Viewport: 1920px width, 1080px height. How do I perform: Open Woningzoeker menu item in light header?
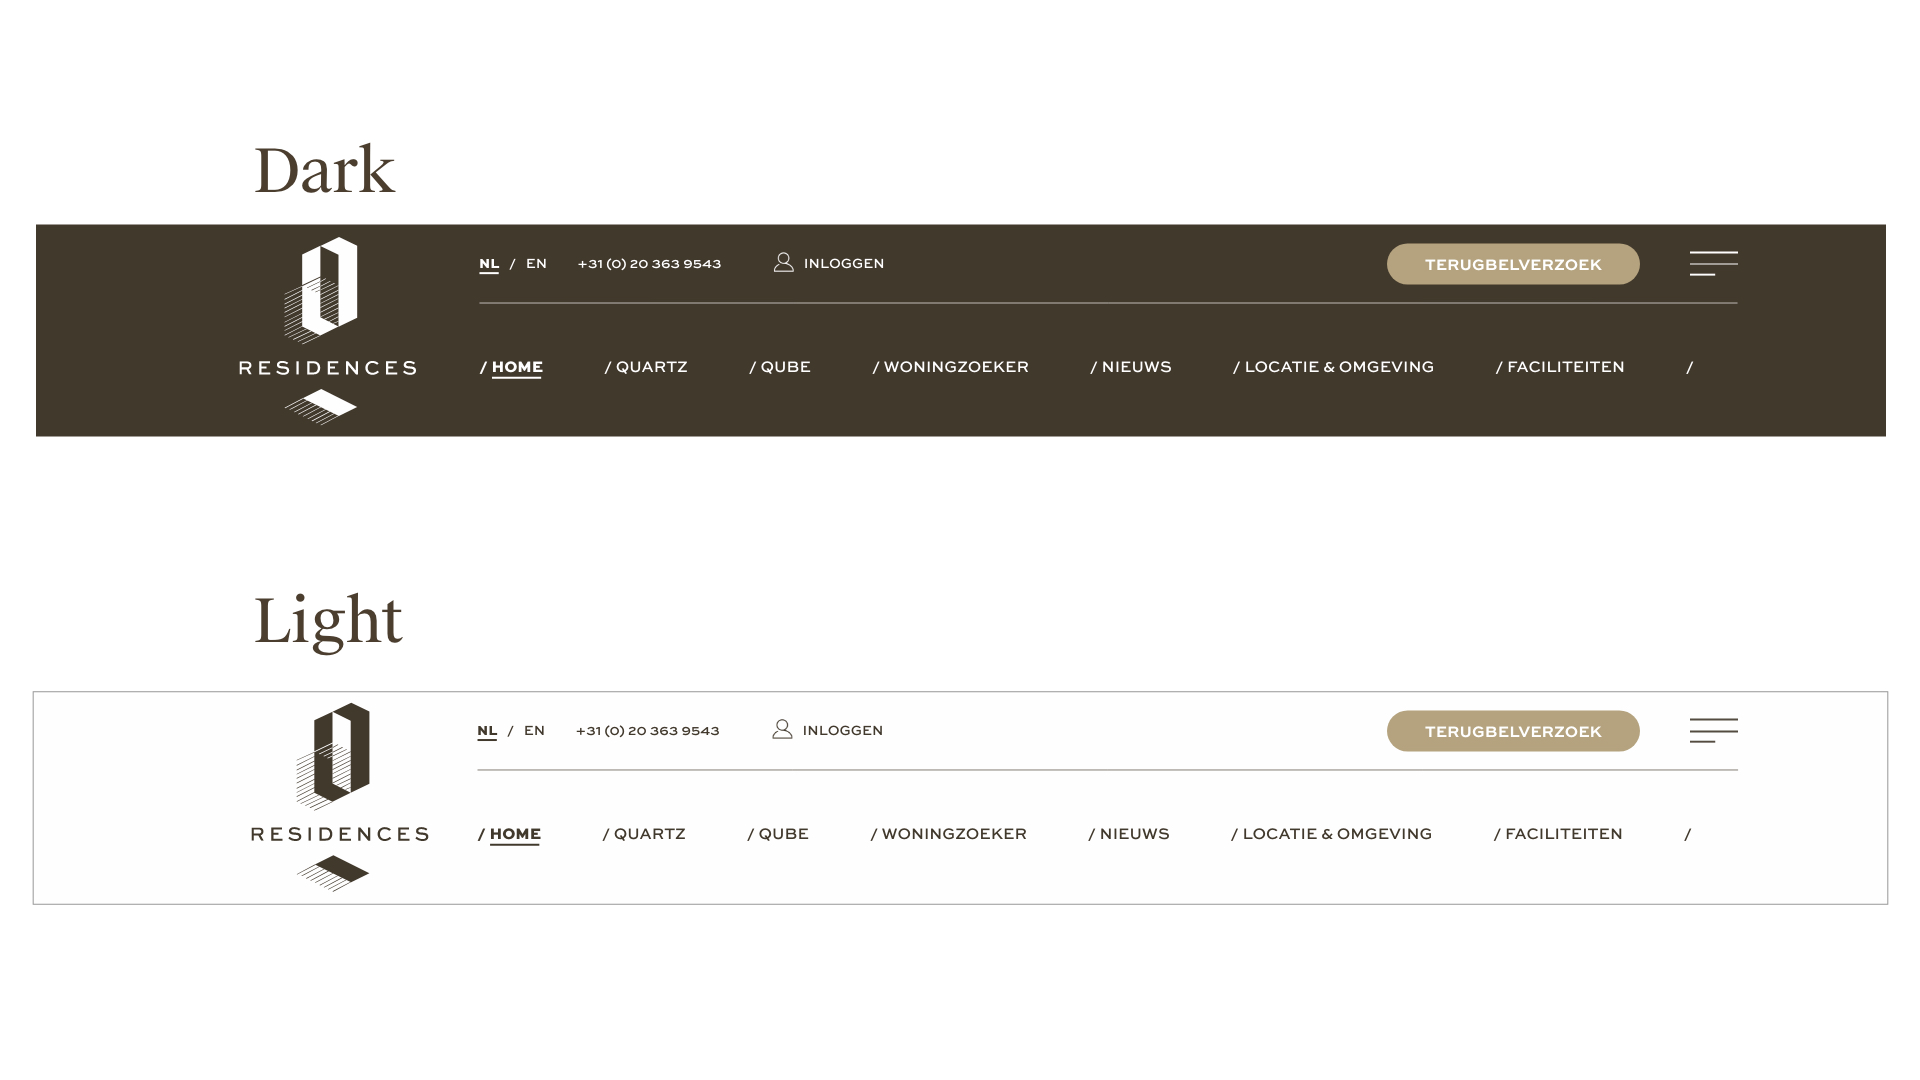point(952,834)
